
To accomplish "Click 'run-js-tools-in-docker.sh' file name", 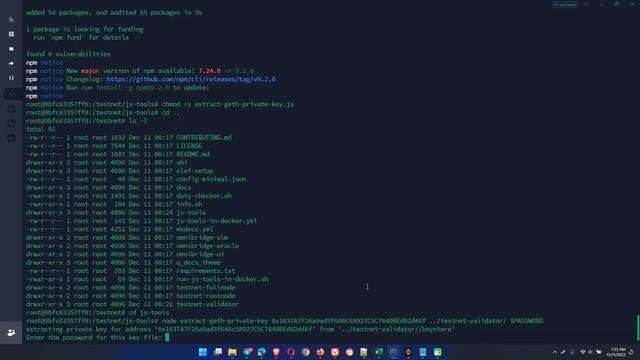I will 222,279.
